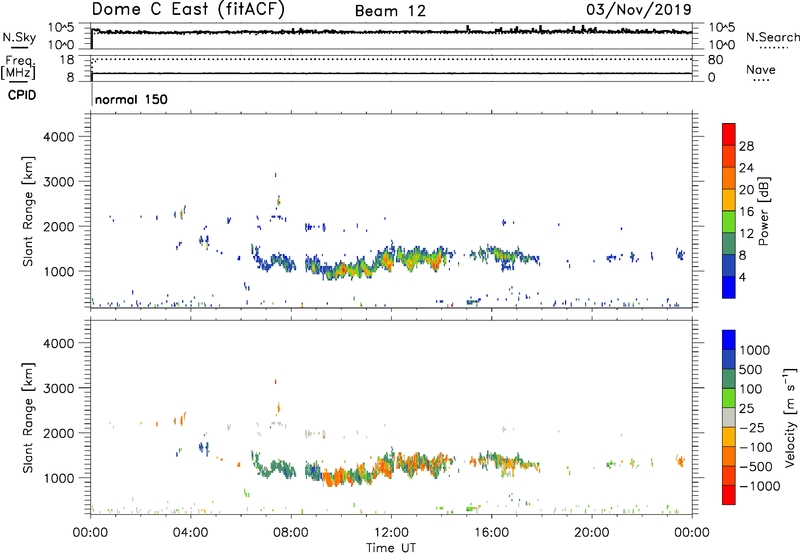Image resolution: width=800 pixels, height=554 pixels.
Task: Click the '20:00' time axis label
Action: coord(592,533)
